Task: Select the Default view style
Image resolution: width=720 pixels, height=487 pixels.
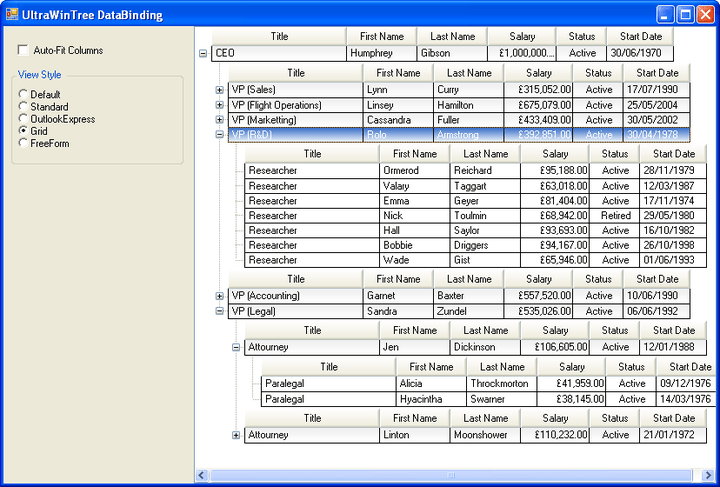Action: click(x=22, y=94)
